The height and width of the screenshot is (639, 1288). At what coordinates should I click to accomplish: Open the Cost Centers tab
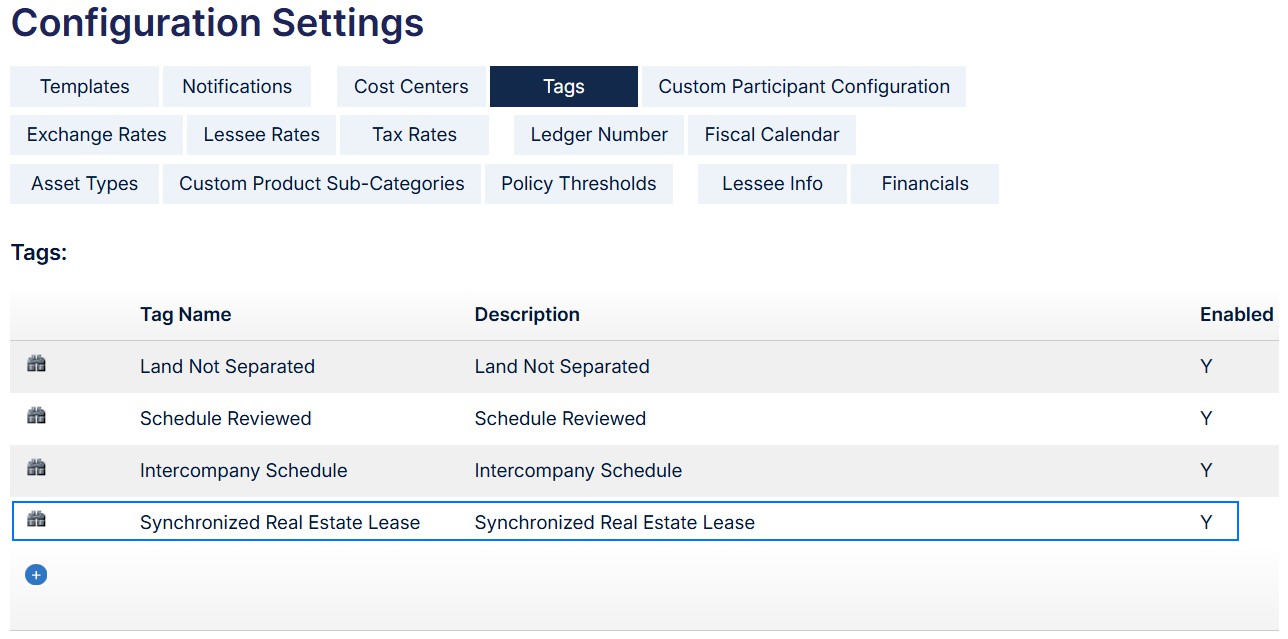411,87
